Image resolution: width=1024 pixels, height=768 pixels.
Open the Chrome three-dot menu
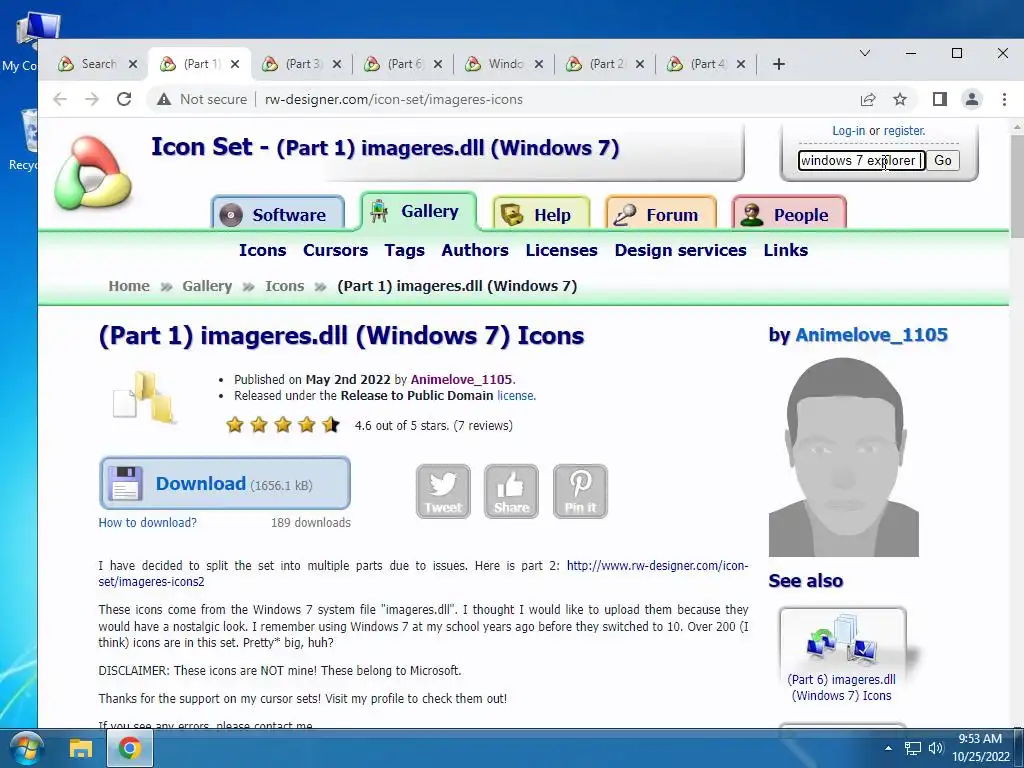1004,99
